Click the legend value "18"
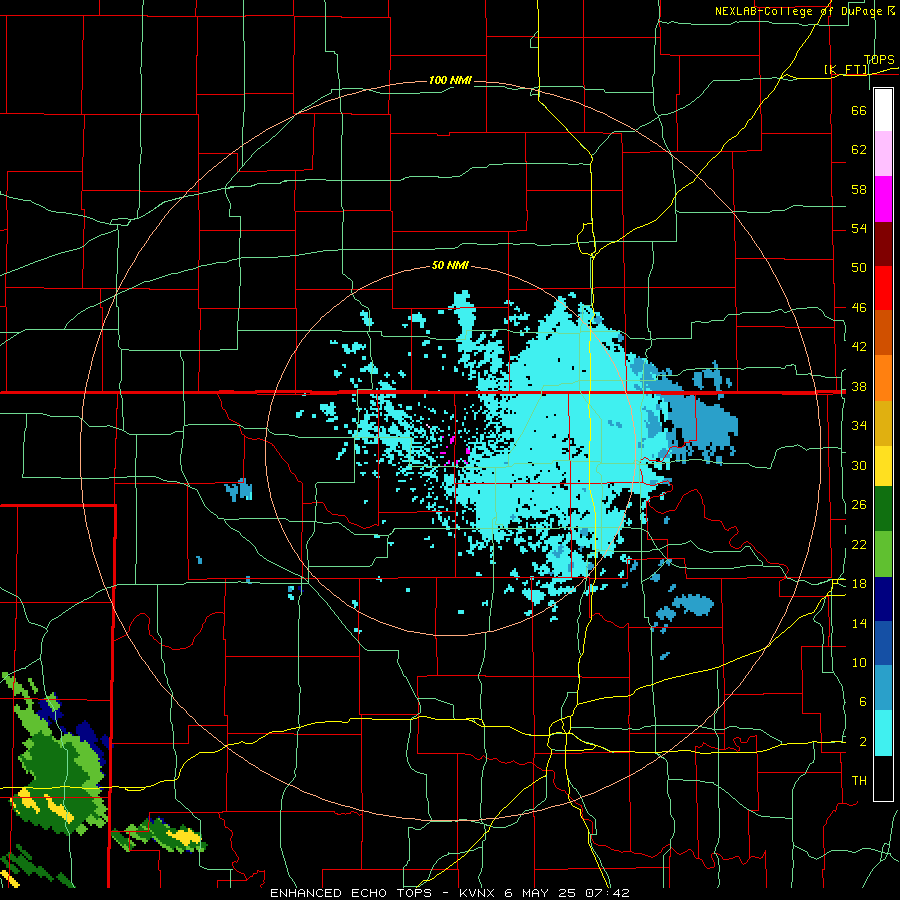900x900 pixels. pos(859,584)
